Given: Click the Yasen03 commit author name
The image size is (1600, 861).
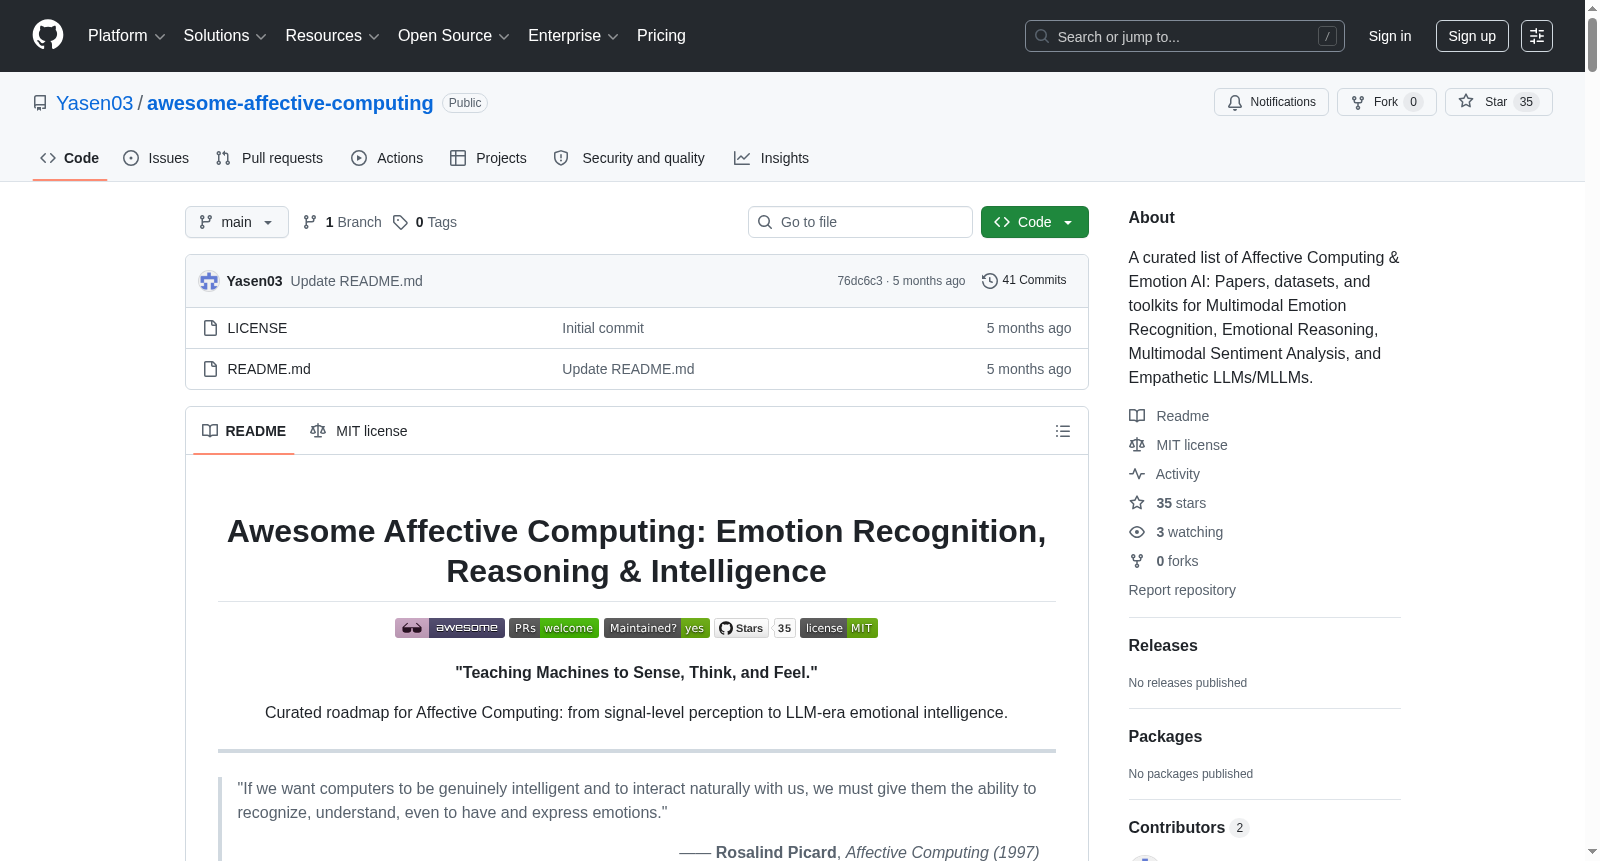Looking at the screenshot, I should click(254, 281).
